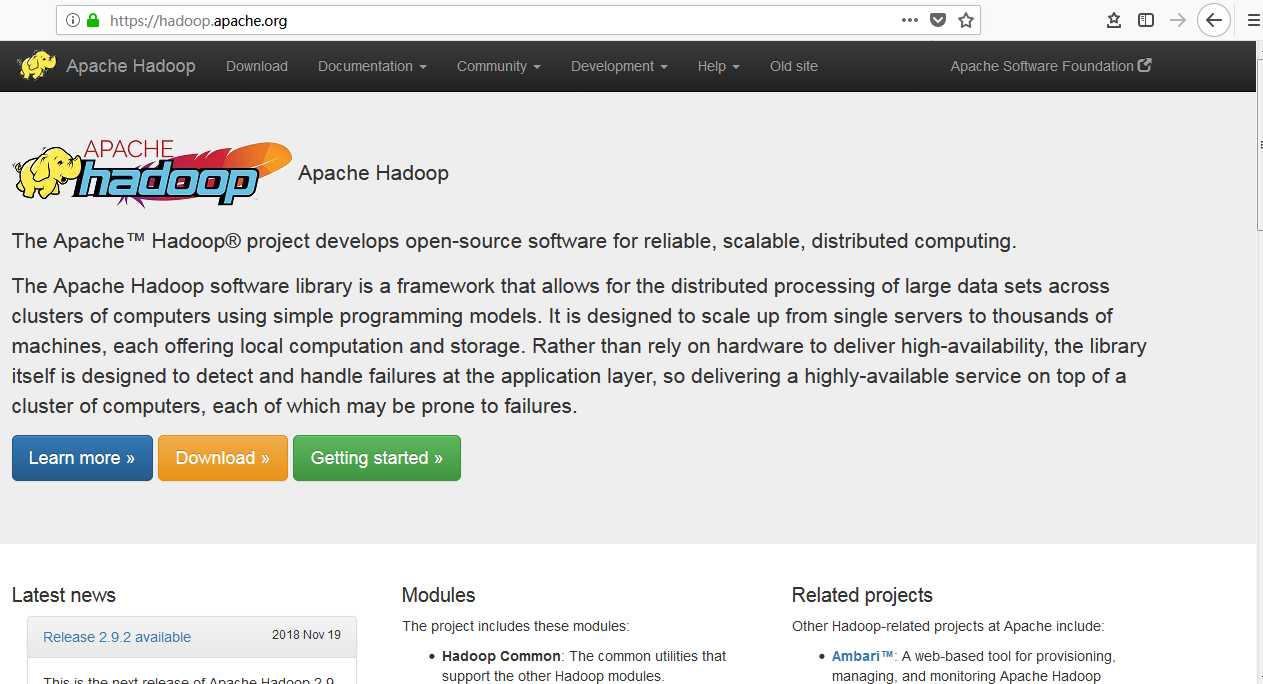Click the blue Learn more button

(x=82, y=458)
